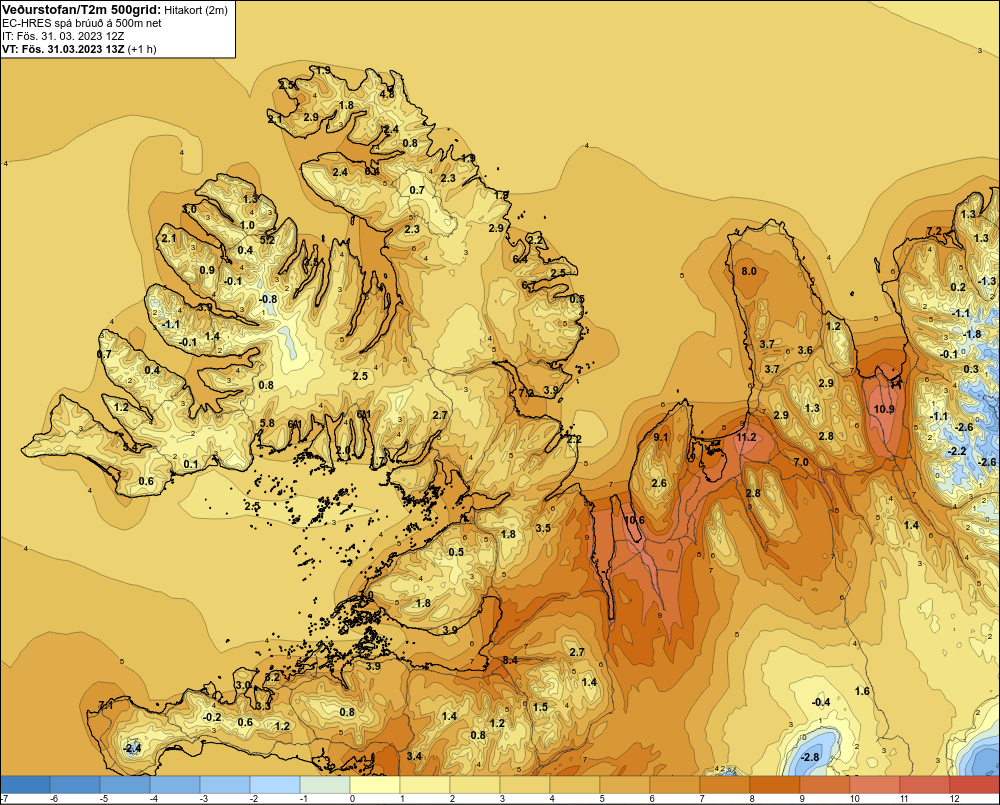Screen dimensions: 1000x805
Task: Pick legend swatch between -7 and -6
Action: [25, 785]
